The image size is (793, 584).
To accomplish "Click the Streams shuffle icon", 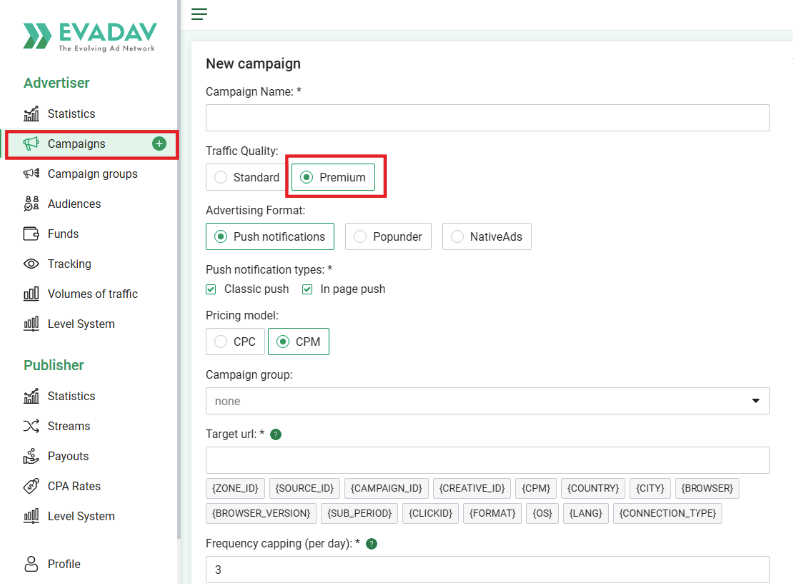I will coord(31,426).
